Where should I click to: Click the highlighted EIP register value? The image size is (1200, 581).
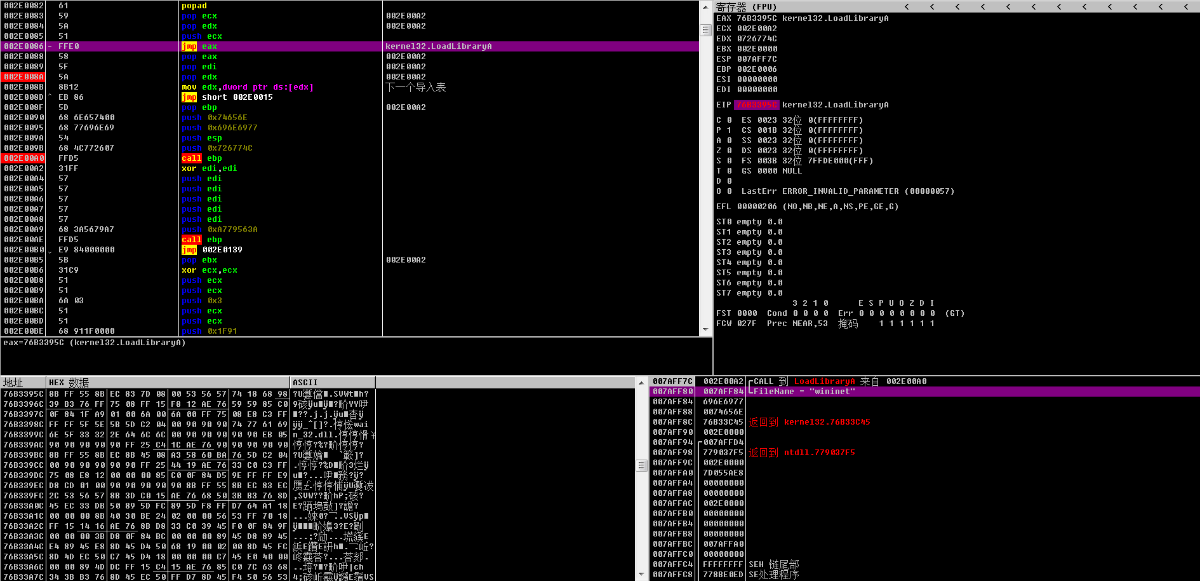pyautogui.click(x=756, y=104)
